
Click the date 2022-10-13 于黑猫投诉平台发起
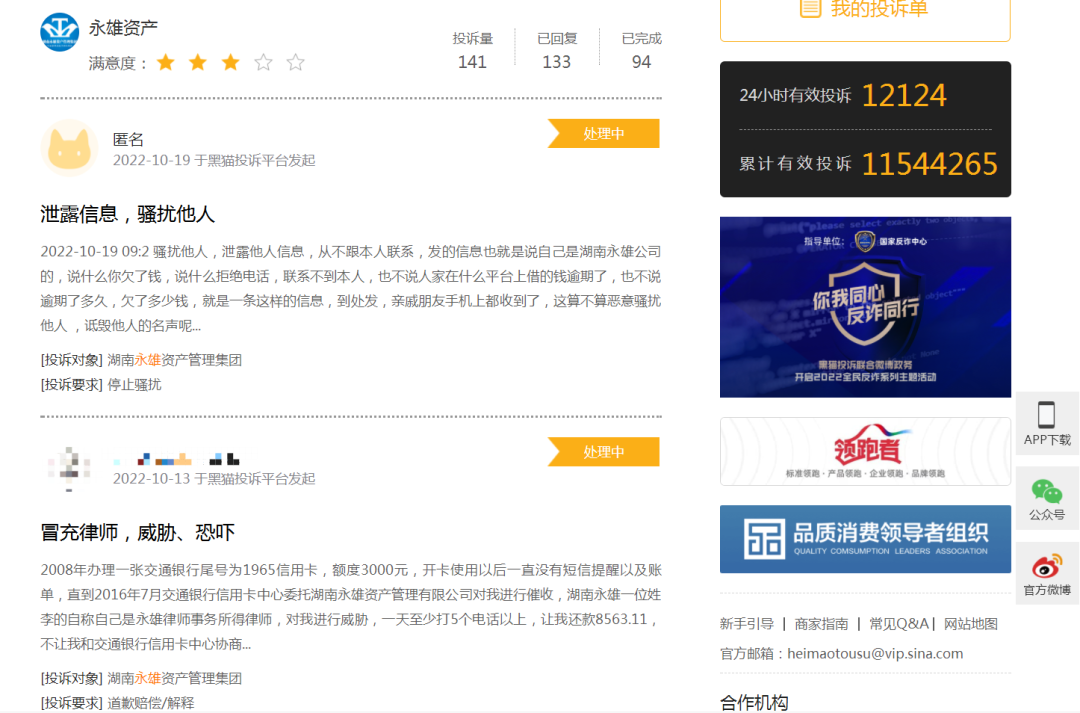(214, 479)
